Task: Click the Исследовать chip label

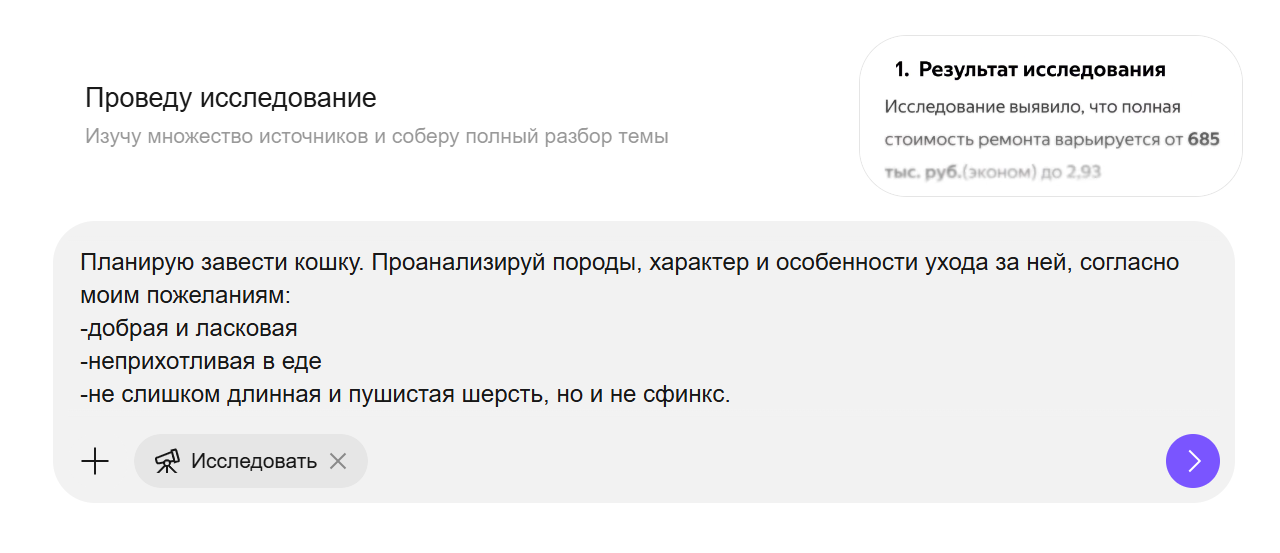Action: [254, 461]
